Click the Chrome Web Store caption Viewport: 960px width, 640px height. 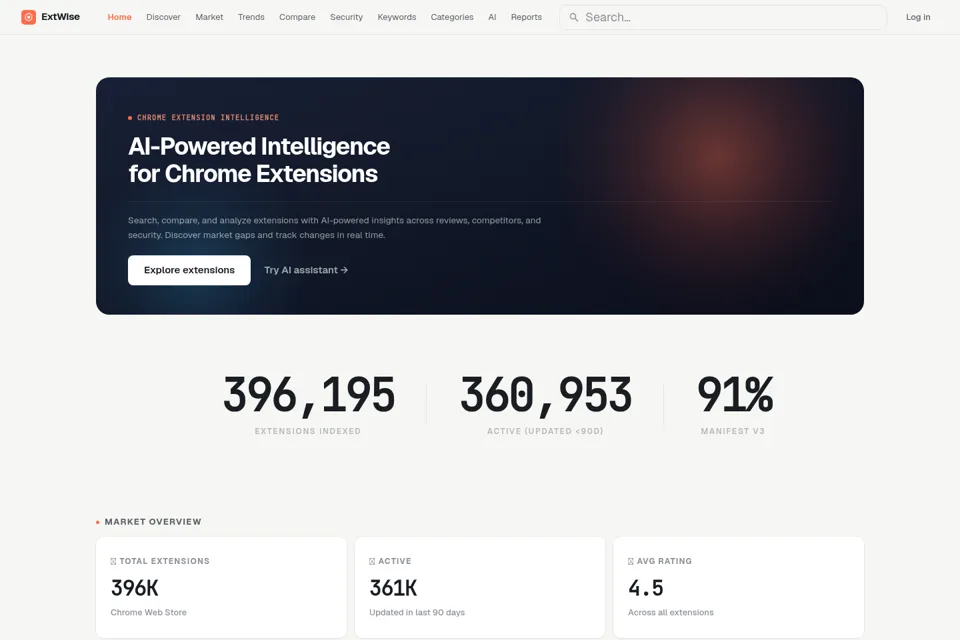[149, 612]
